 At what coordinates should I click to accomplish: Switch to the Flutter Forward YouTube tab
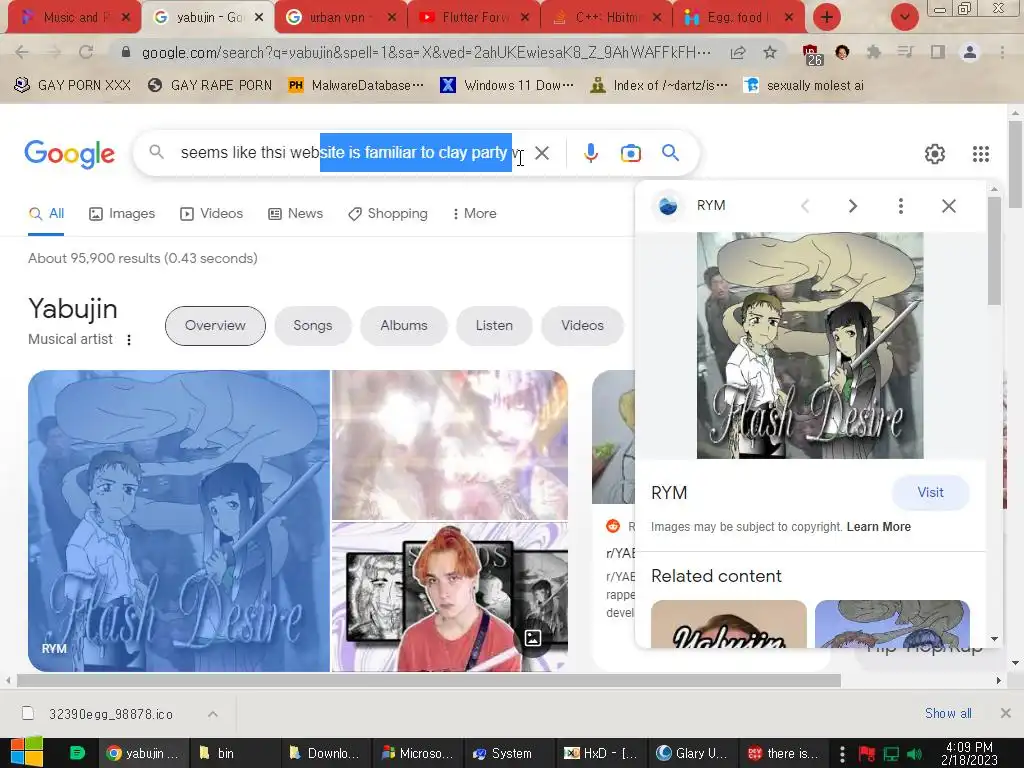point(473,17)
